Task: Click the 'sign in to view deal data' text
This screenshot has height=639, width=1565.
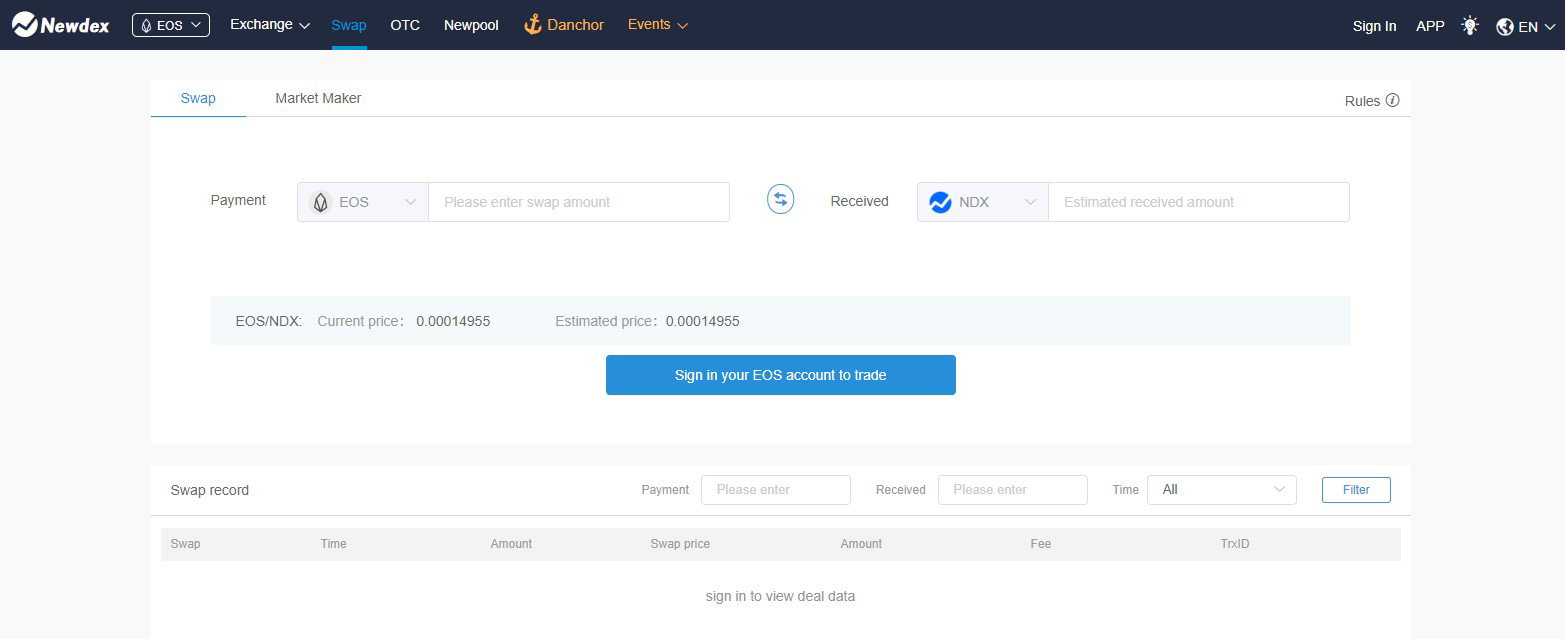Action: tap(780, 596)
